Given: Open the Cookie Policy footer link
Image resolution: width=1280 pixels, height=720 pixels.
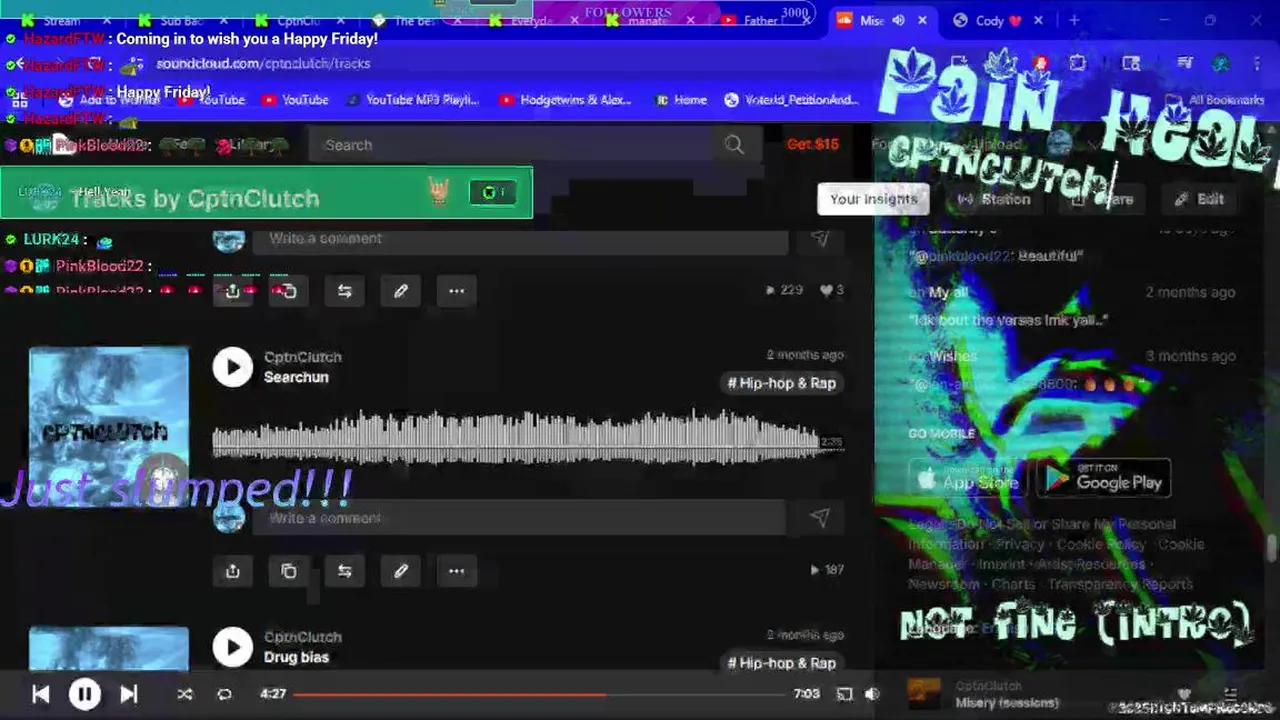Looking at the screenshot, I should 1101,544.
